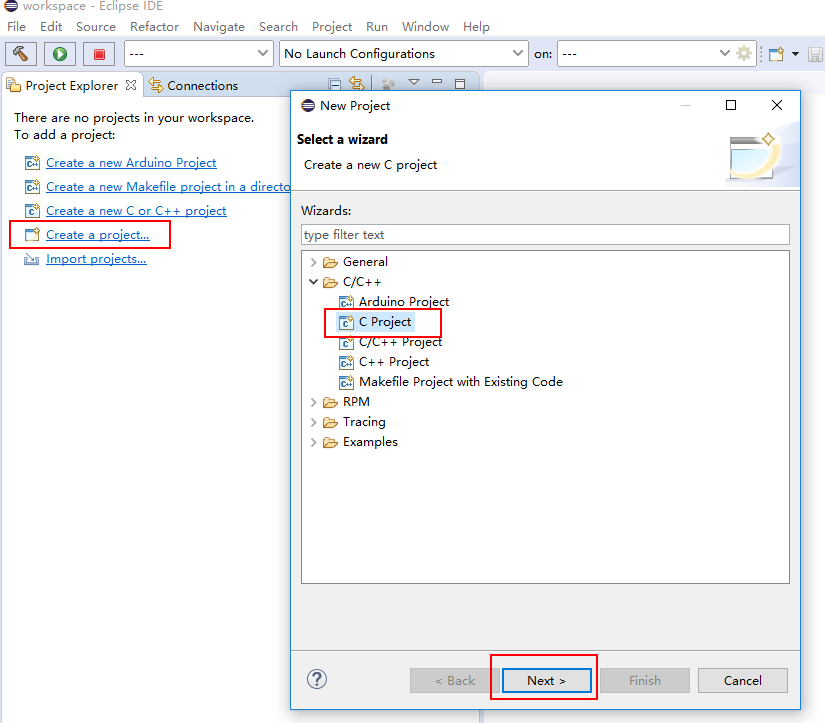Click icon beside Import projects
The width and height of the screenshot is (825, 723).
coord(32,259)
